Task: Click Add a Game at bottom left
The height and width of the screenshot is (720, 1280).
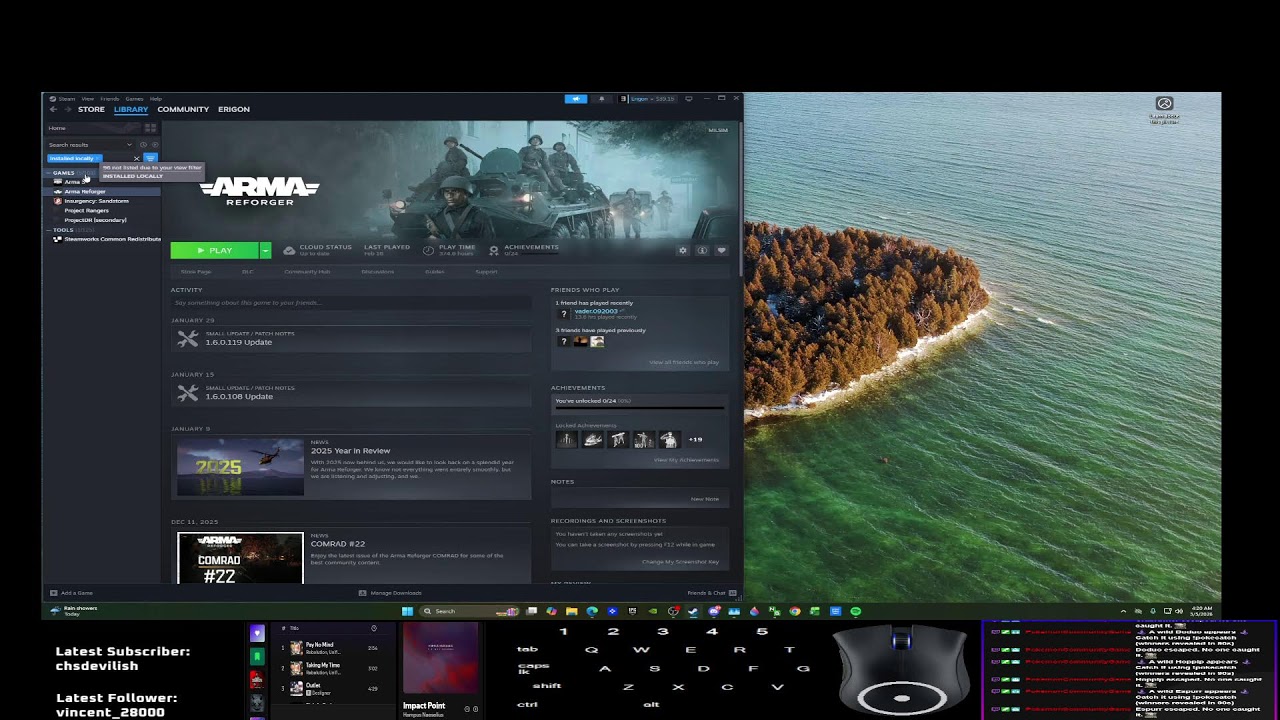Action: (x=71, y=593)
